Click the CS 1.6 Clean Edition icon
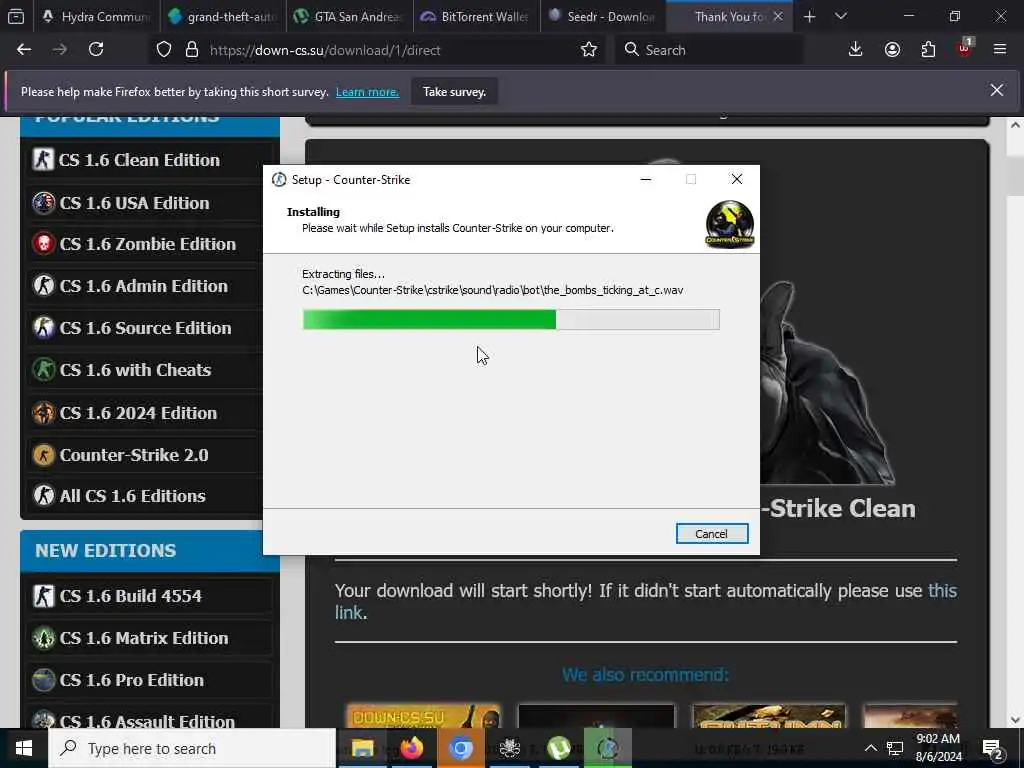1024x768 pixels. (43, 159)
